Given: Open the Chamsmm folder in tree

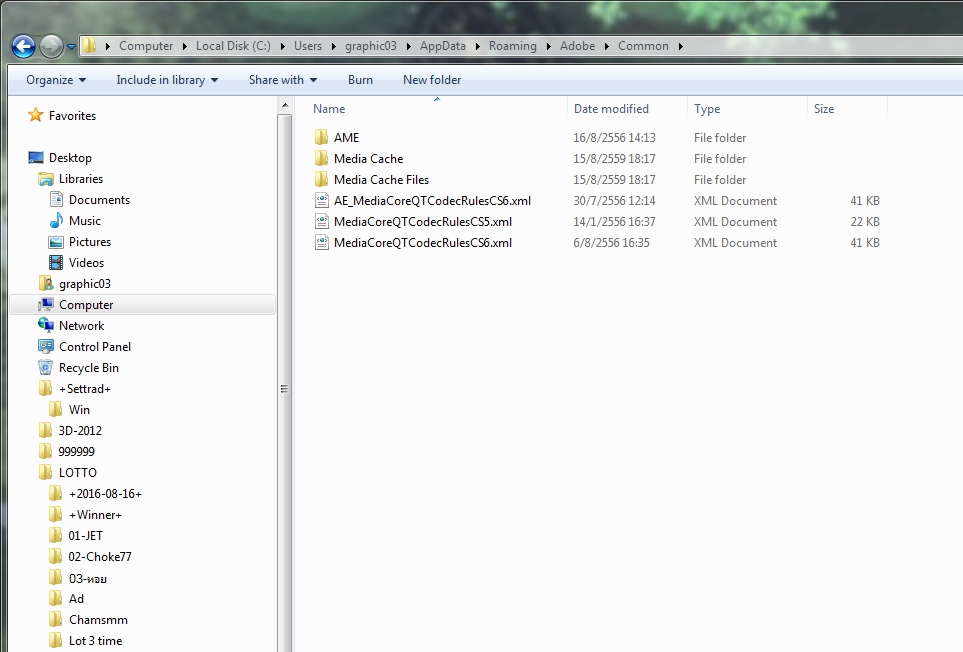Looking at the screenshot, I should point(98,619).
